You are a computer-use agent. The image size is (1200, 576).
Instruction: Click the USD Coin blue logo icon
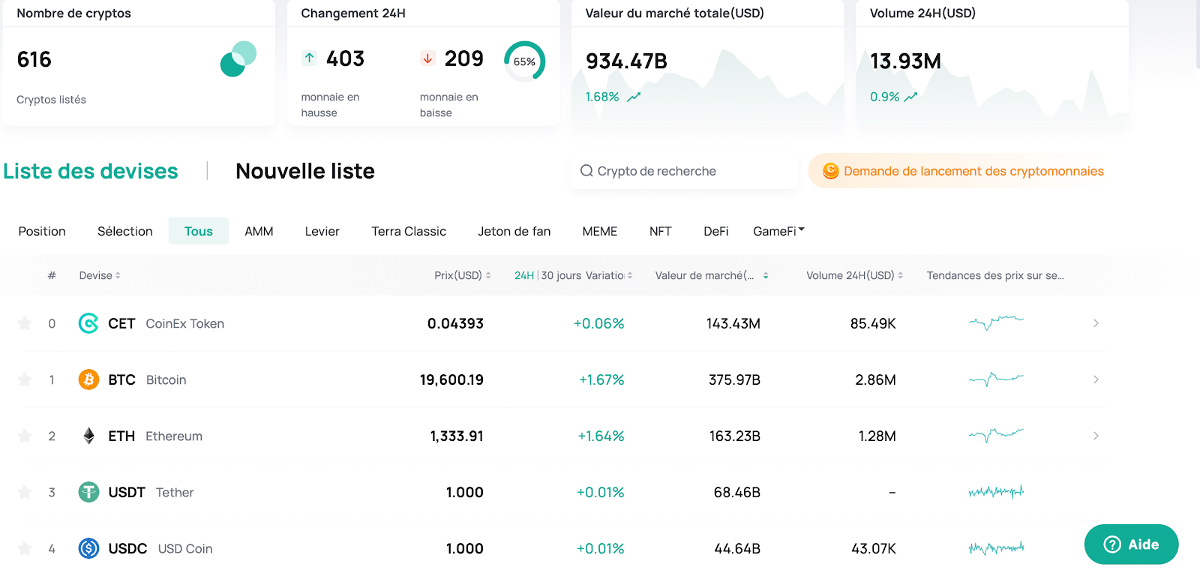[89, 548]
